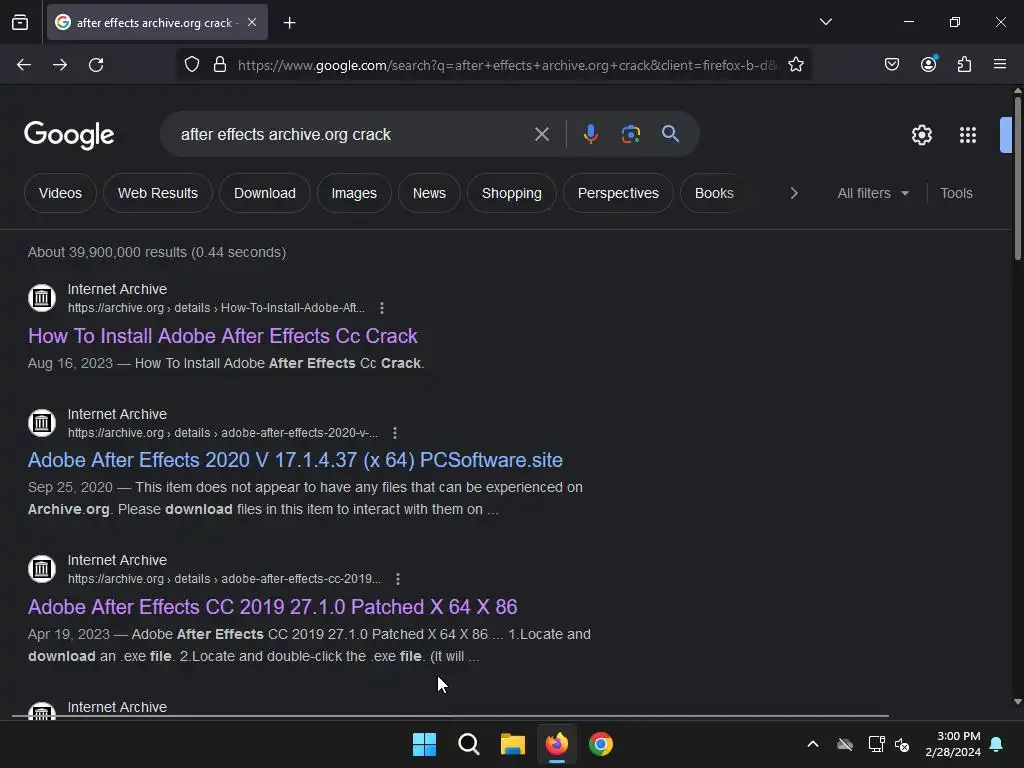
Task: Open Firefox account icon
Action: 928,64
